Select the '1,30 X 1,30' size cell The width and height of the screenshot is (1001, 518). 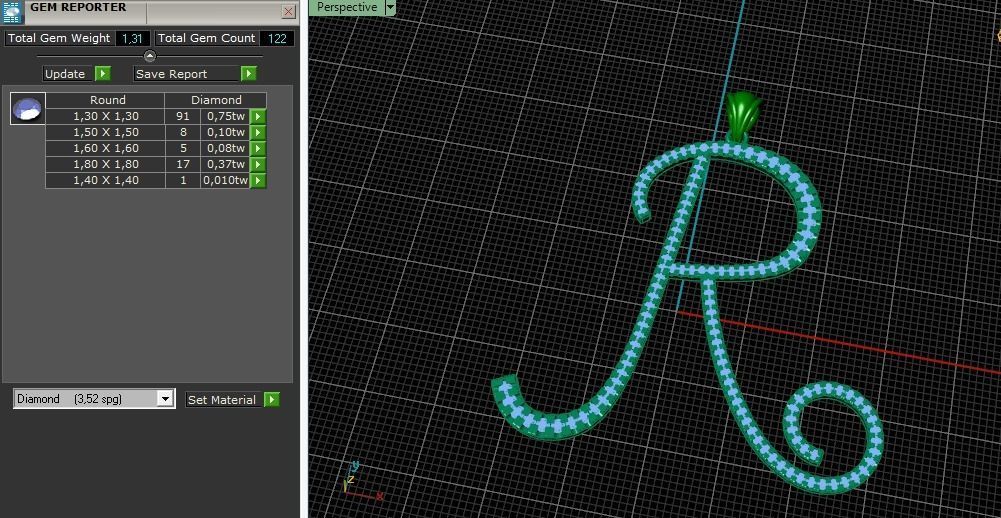[x=105, y=116]
